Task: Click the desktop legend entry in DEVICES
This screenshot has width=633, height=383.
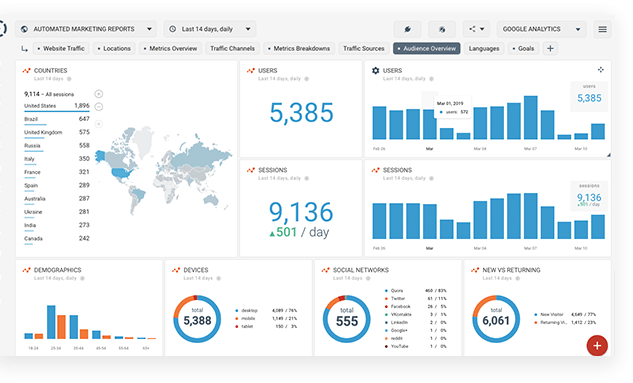Action: tap(266, 310)
